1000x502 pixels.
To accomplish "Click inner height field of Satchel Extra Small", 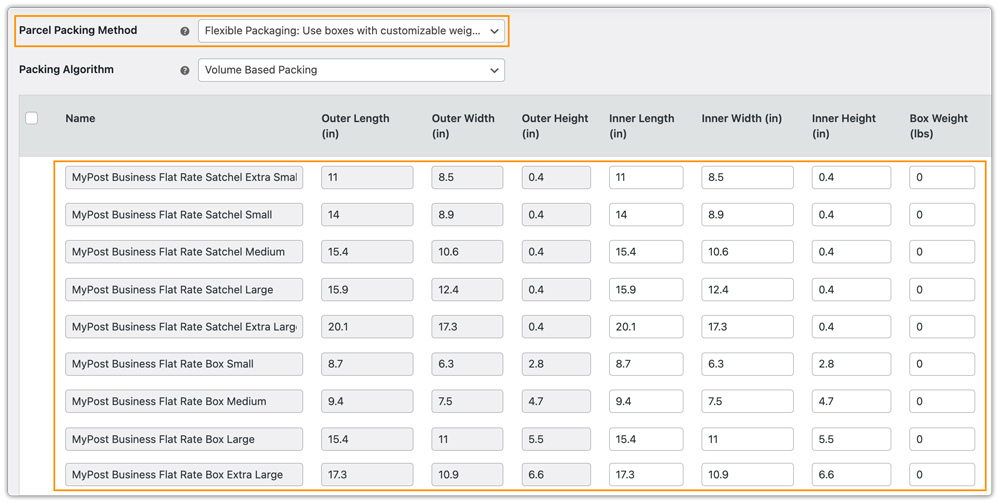I will pos(851,177).
